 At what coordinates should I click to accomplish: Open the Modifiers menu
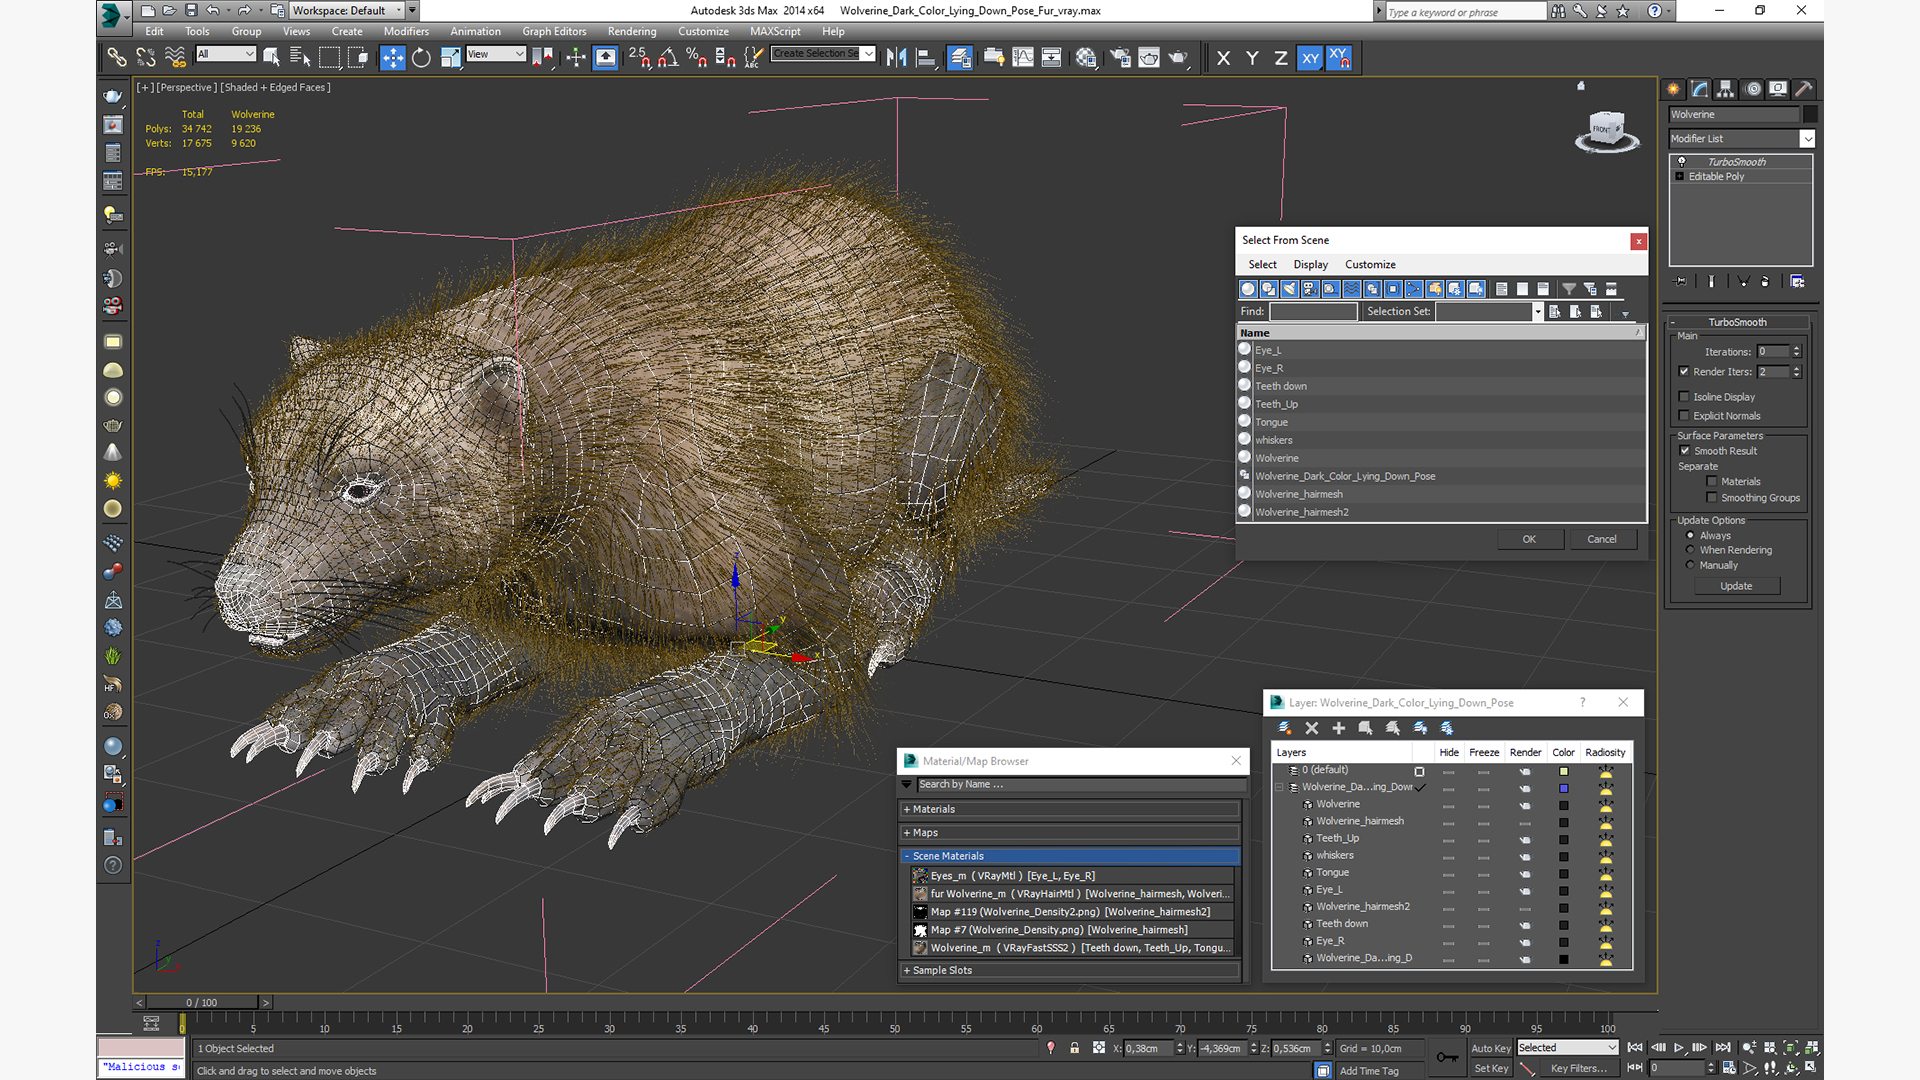click(406, 31)
